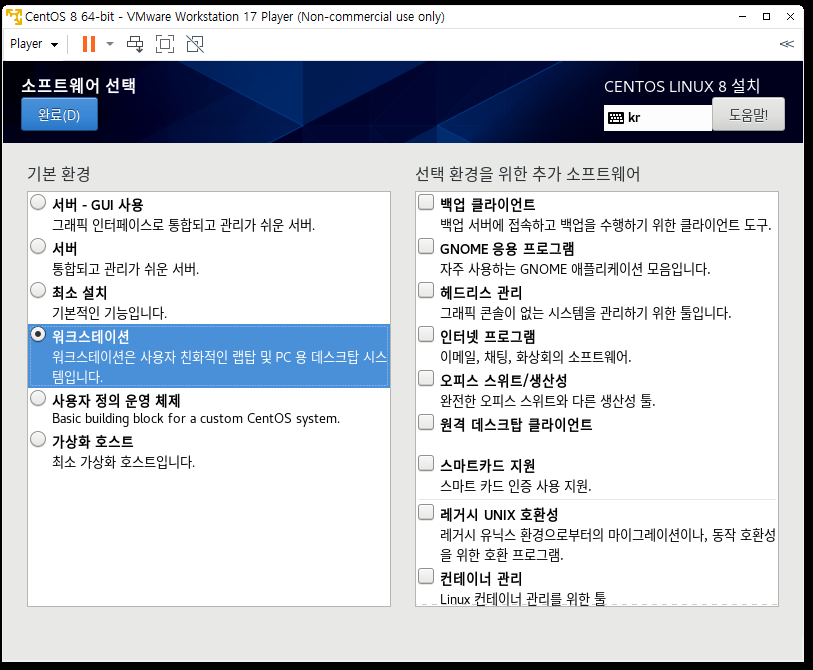Click description 최소 가상화 호스트입니다.

click(123, 462)
